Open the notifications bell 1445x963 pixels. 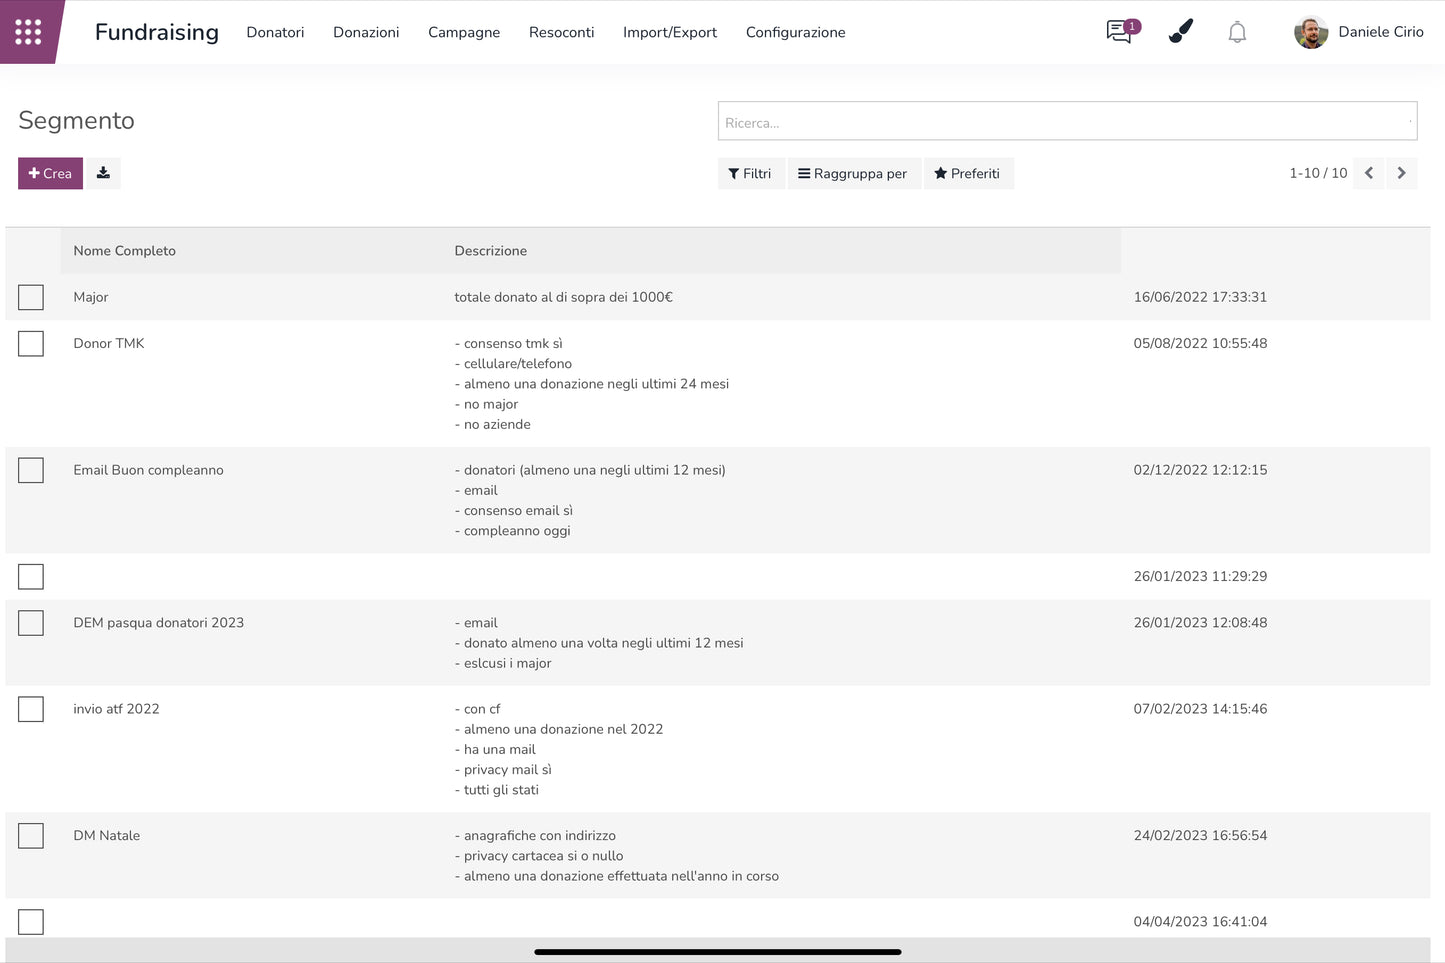[x=1237, y=32]
